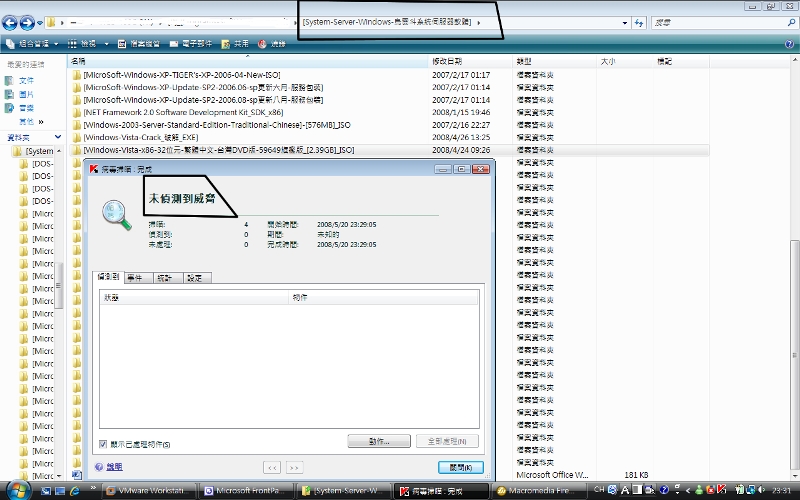Open the recent pages dropdown beside Forward

click(40, 23)
